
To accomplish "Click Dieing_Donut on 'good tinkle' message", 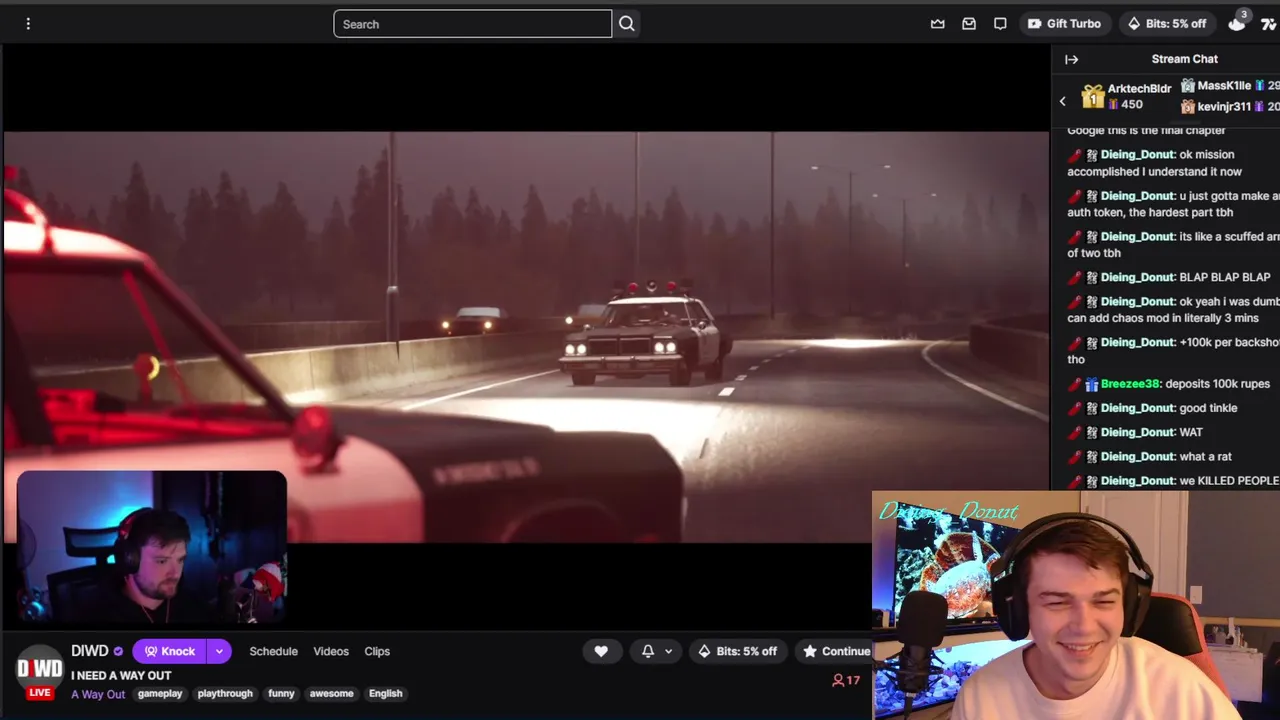I will tap(1137, 408).
